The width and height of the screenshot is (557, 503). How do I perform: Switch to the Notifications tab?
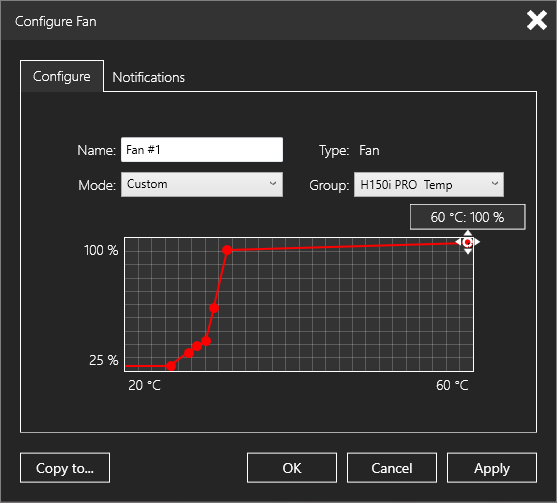pos(148,77)
